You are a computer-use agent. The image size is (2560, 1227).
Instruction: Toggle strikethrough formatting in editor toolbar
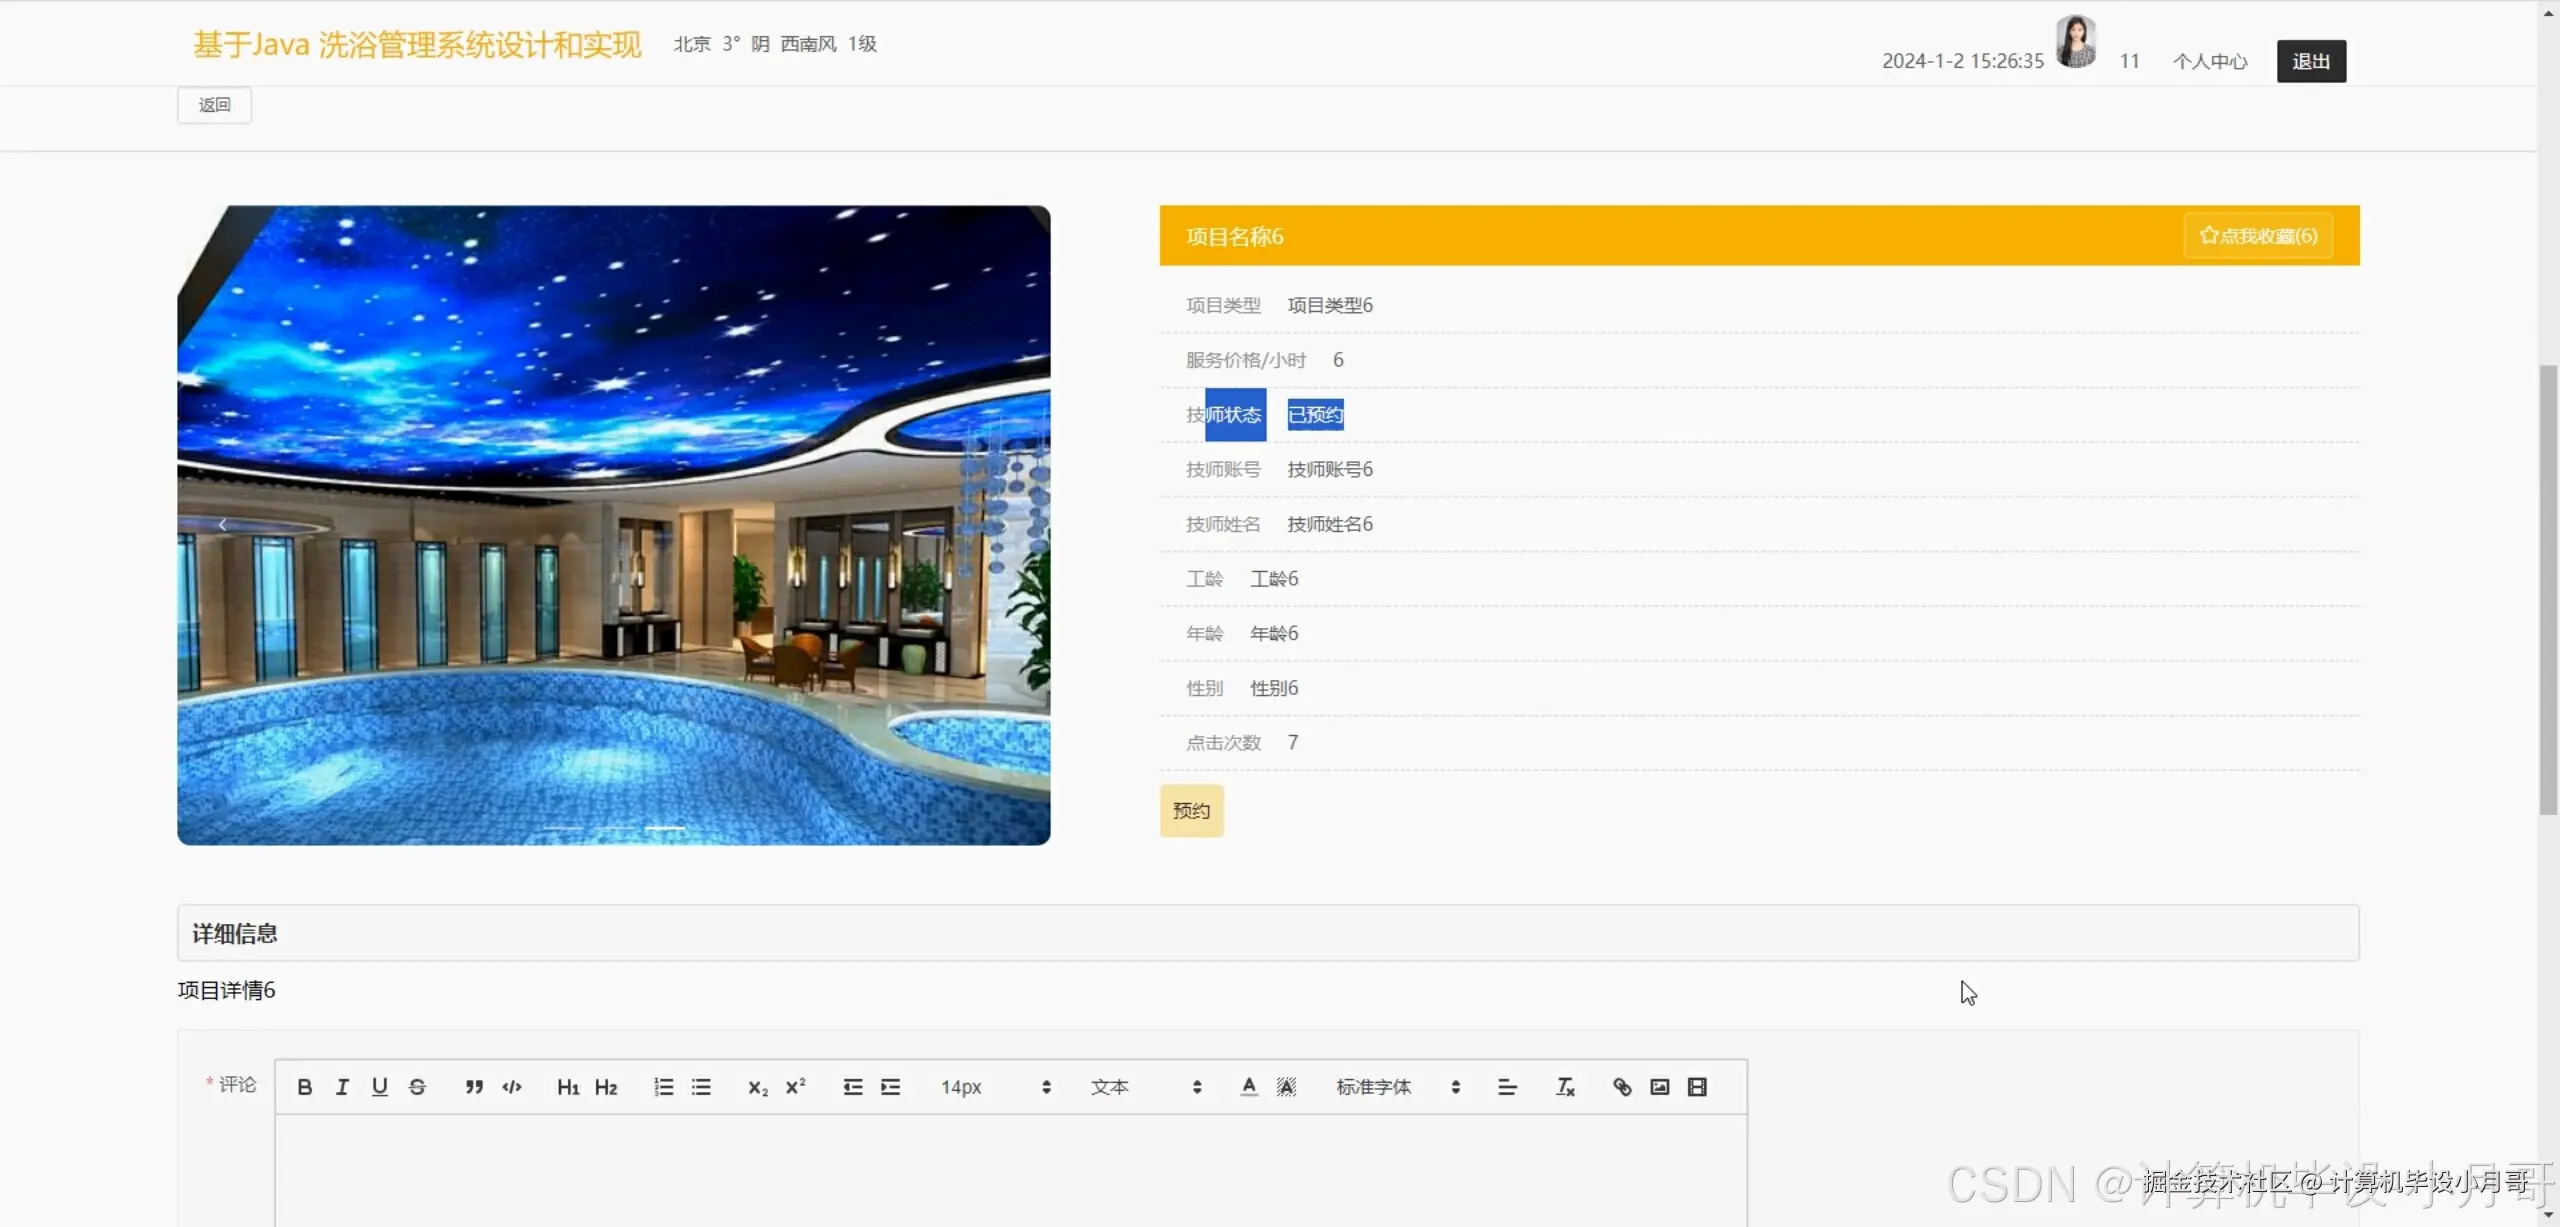(x=417, y=1087)
